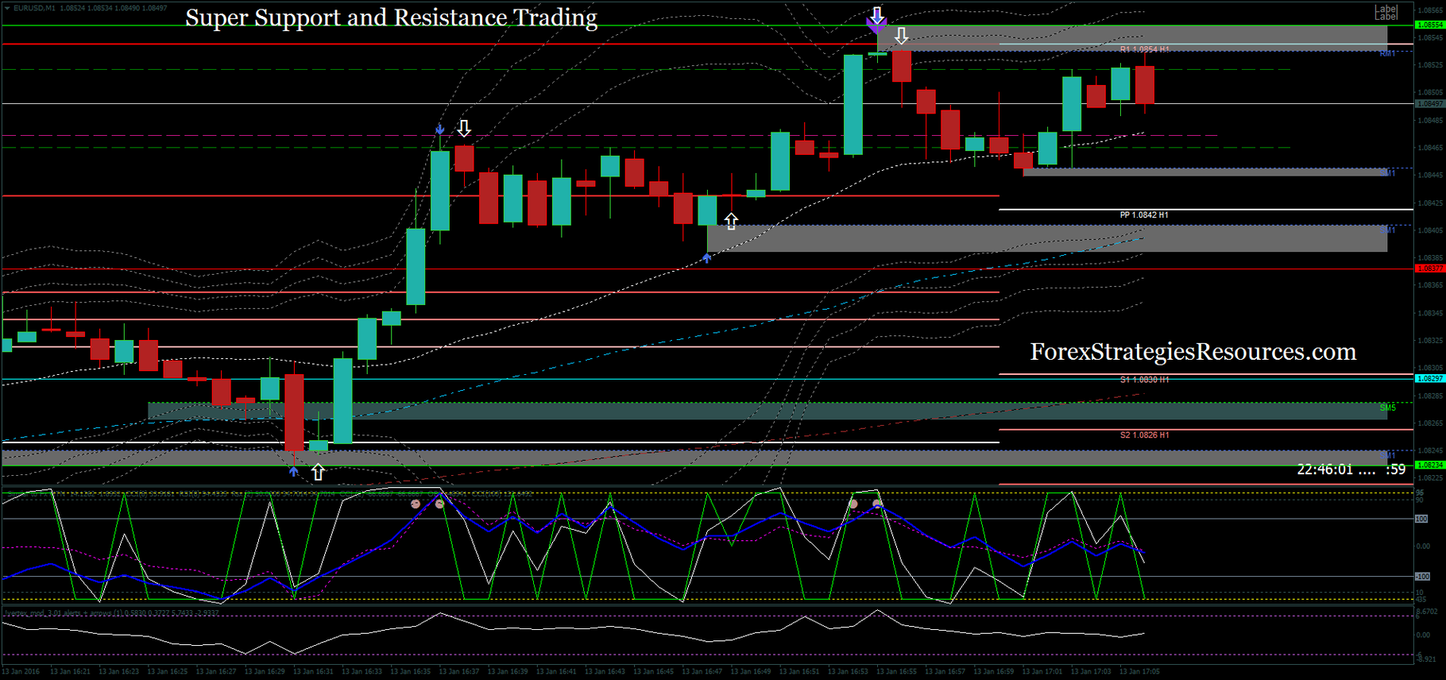Select the white up arrow near 16:47 candle
1446x680 pixels.
[731, 221]
